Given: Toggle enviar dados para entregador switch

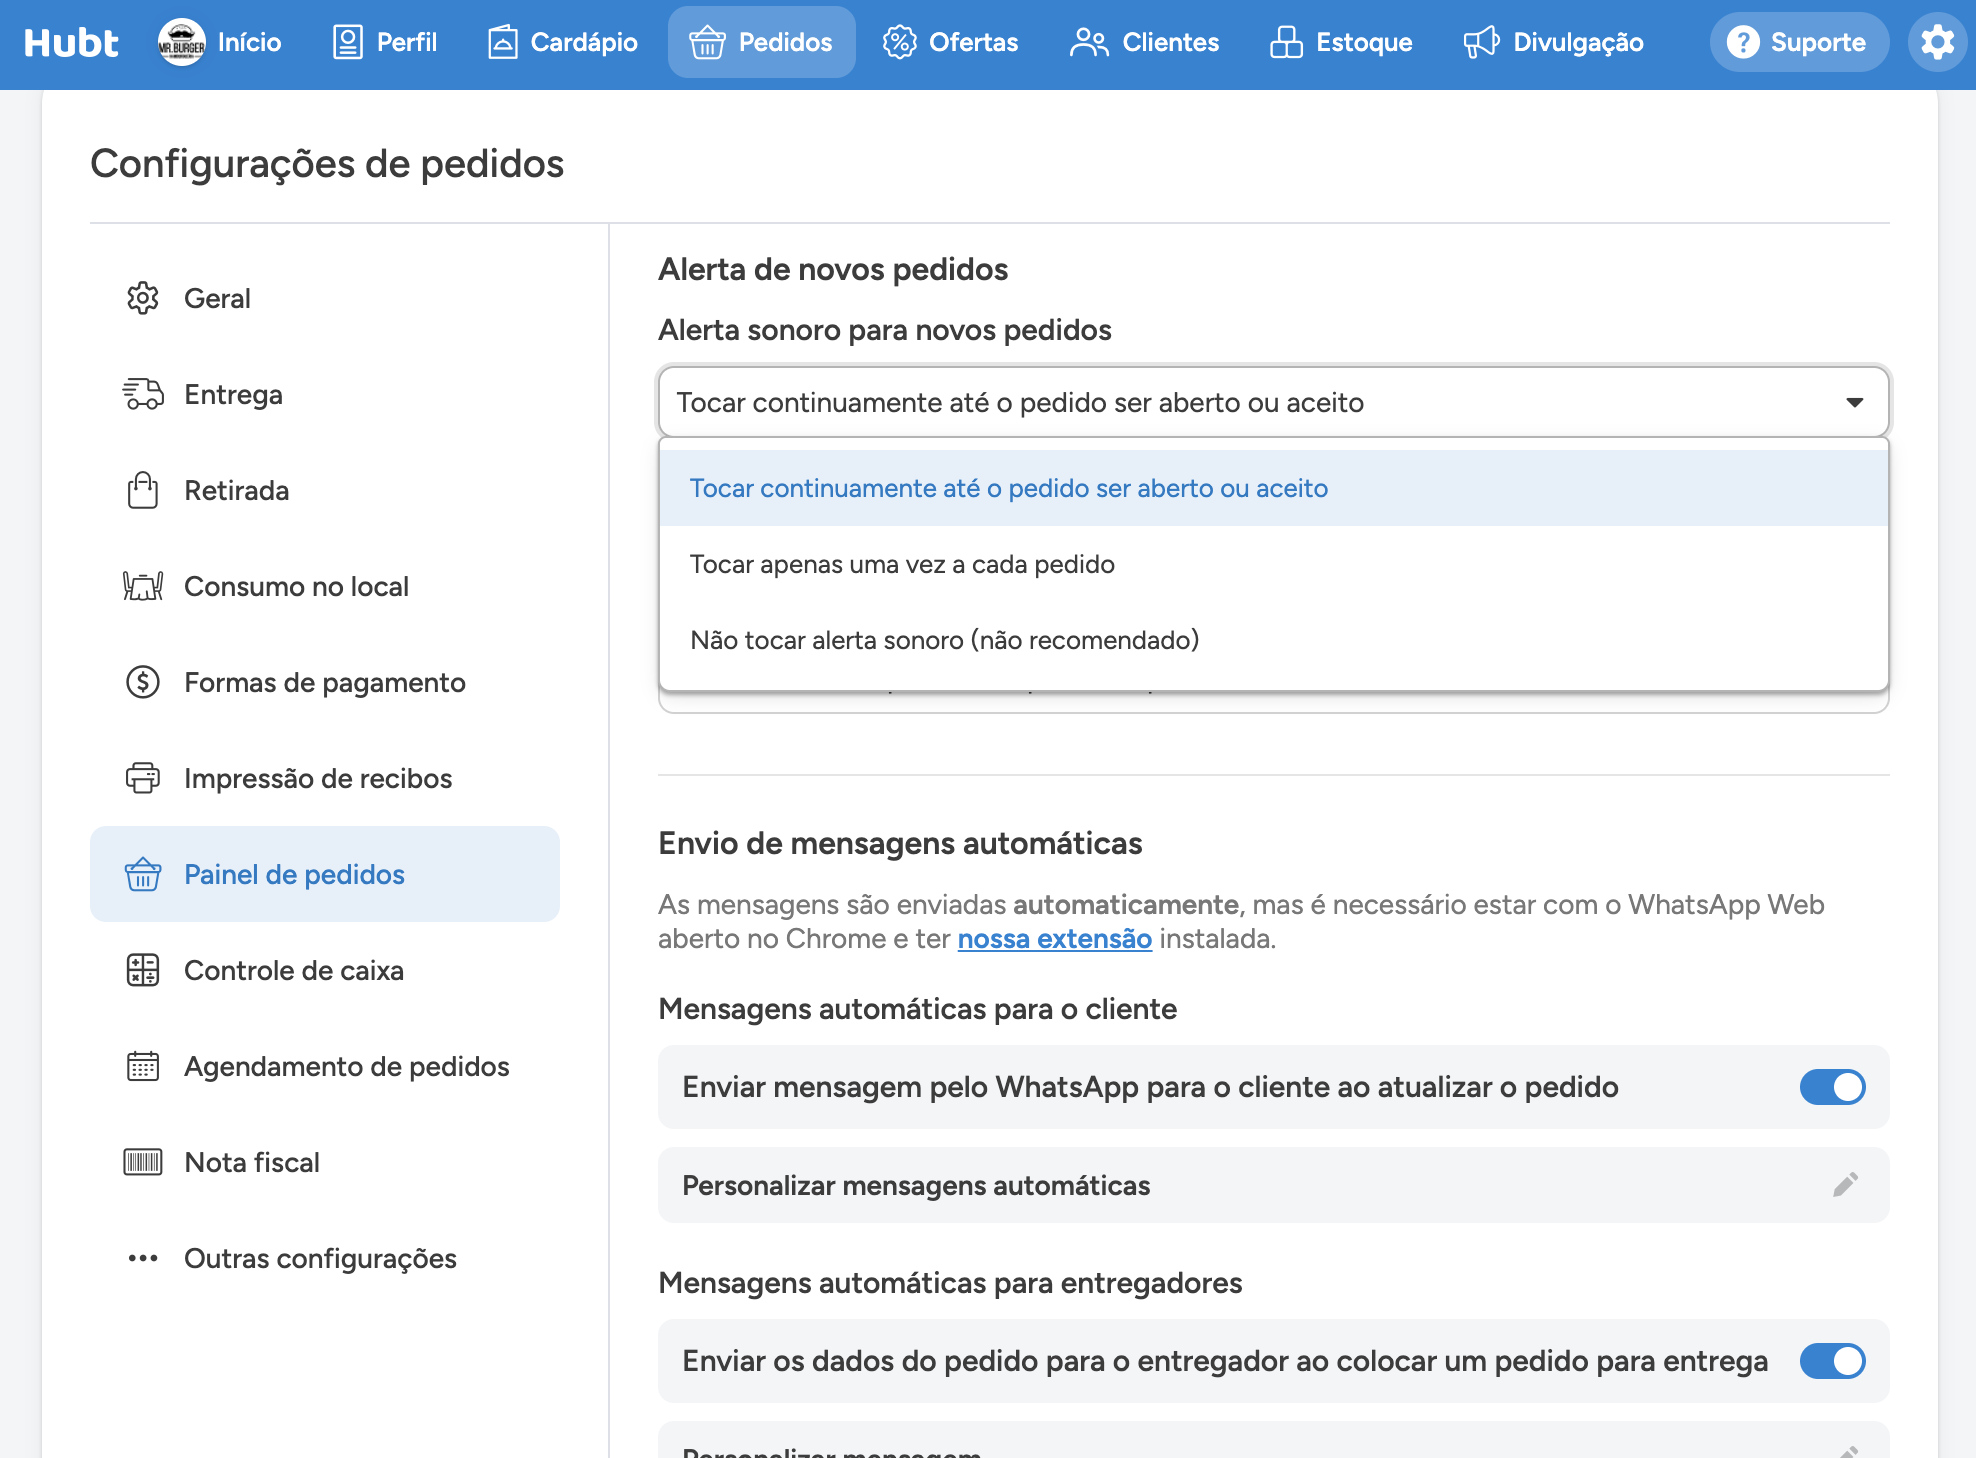Looking at the screenshot, I should (x=1832, y=1361).
